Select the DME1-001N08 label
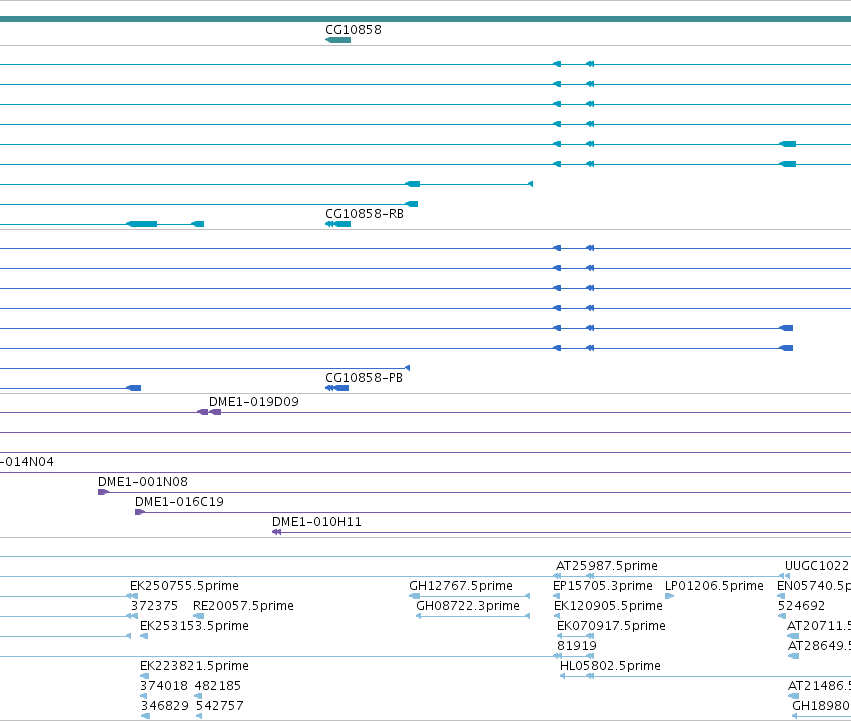 click(143, 482)
